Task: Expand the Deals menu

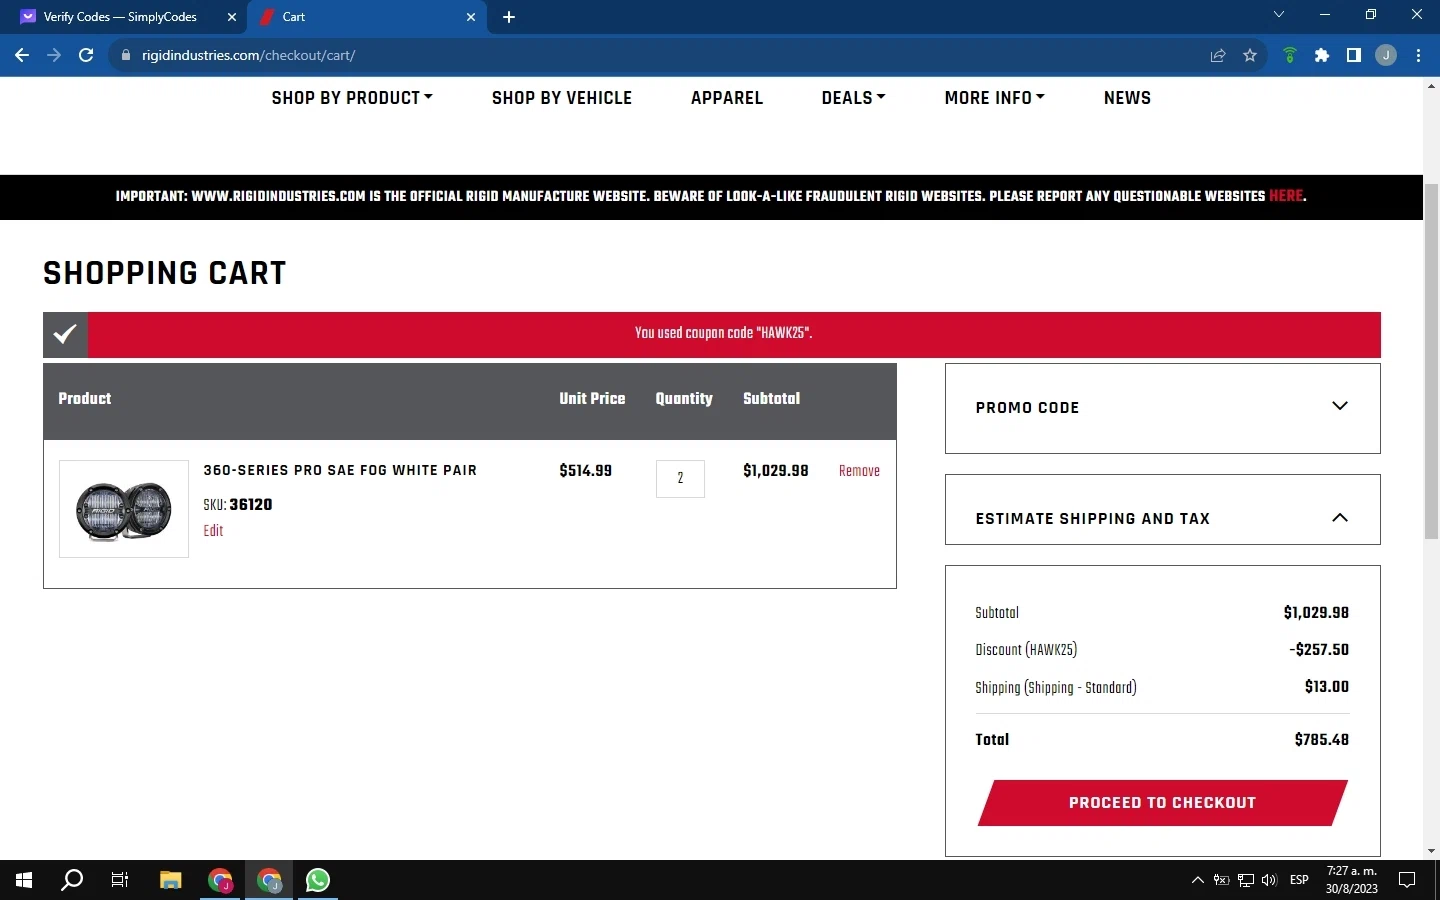Action: (853, 98)
